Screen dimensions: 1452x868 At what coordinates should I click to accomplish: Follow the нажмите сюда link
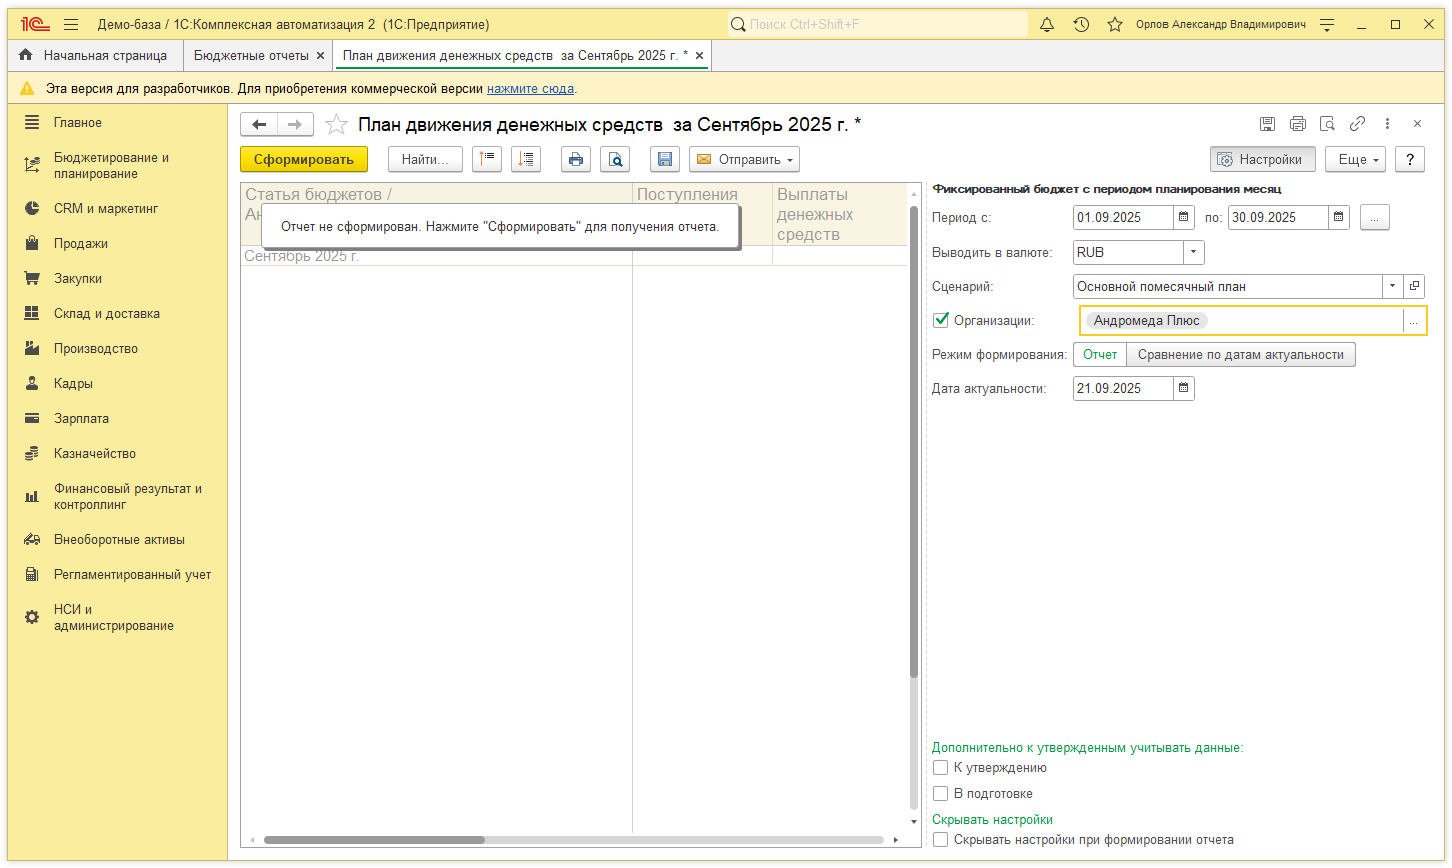[530, 89]
